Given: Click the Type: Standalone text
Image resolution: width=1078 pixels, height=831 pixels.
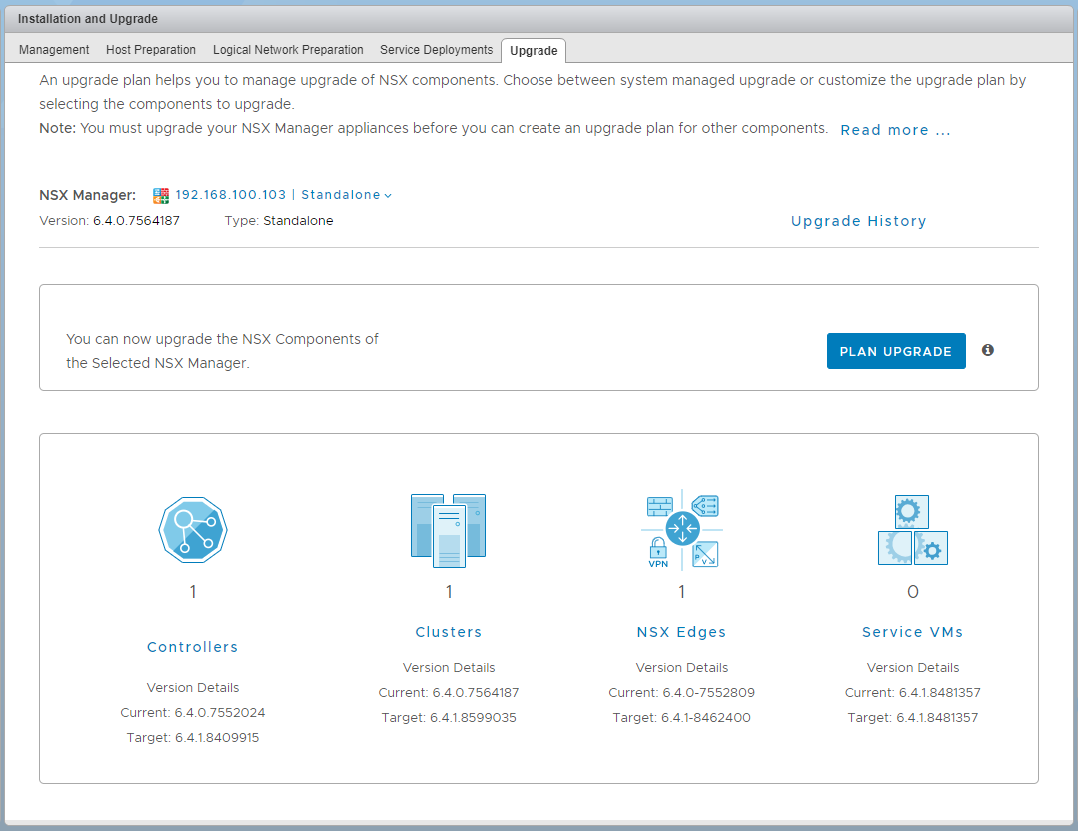Looking at the screenshot, I should click(x=278, y=221).
